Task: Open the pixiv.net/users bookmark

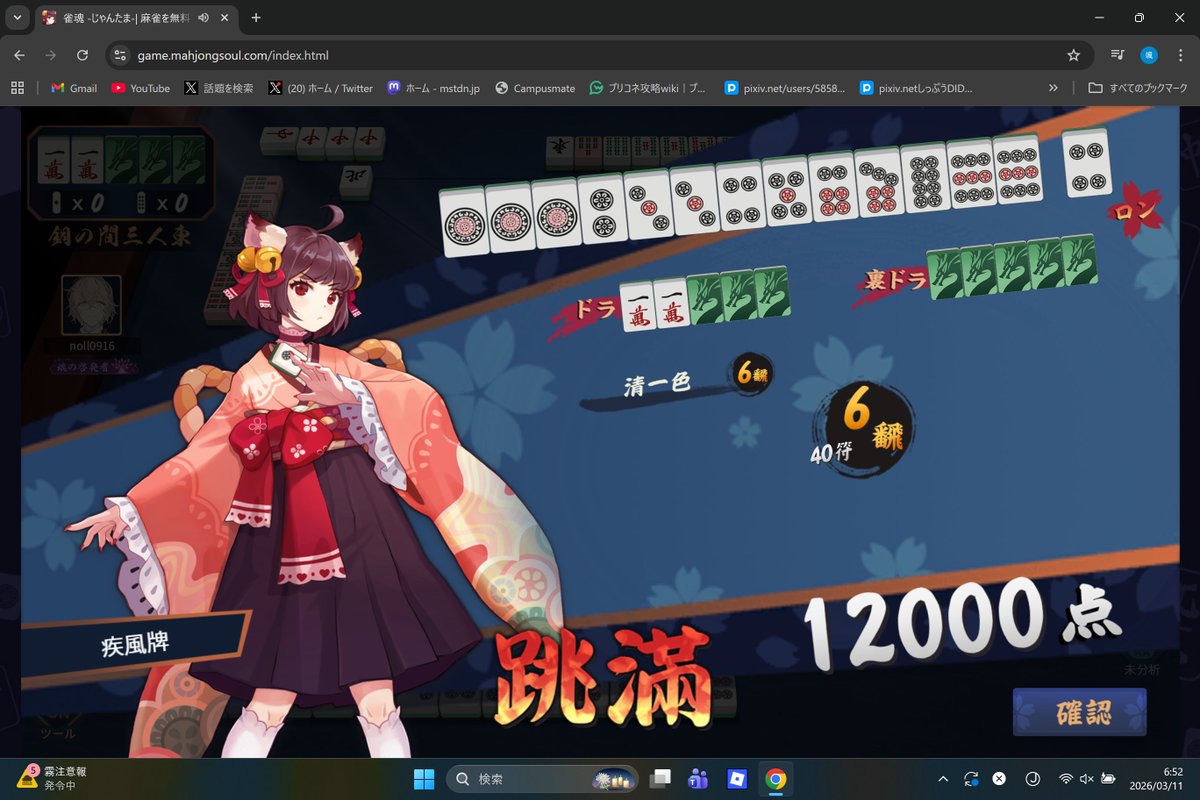Action: coord(785,88)
